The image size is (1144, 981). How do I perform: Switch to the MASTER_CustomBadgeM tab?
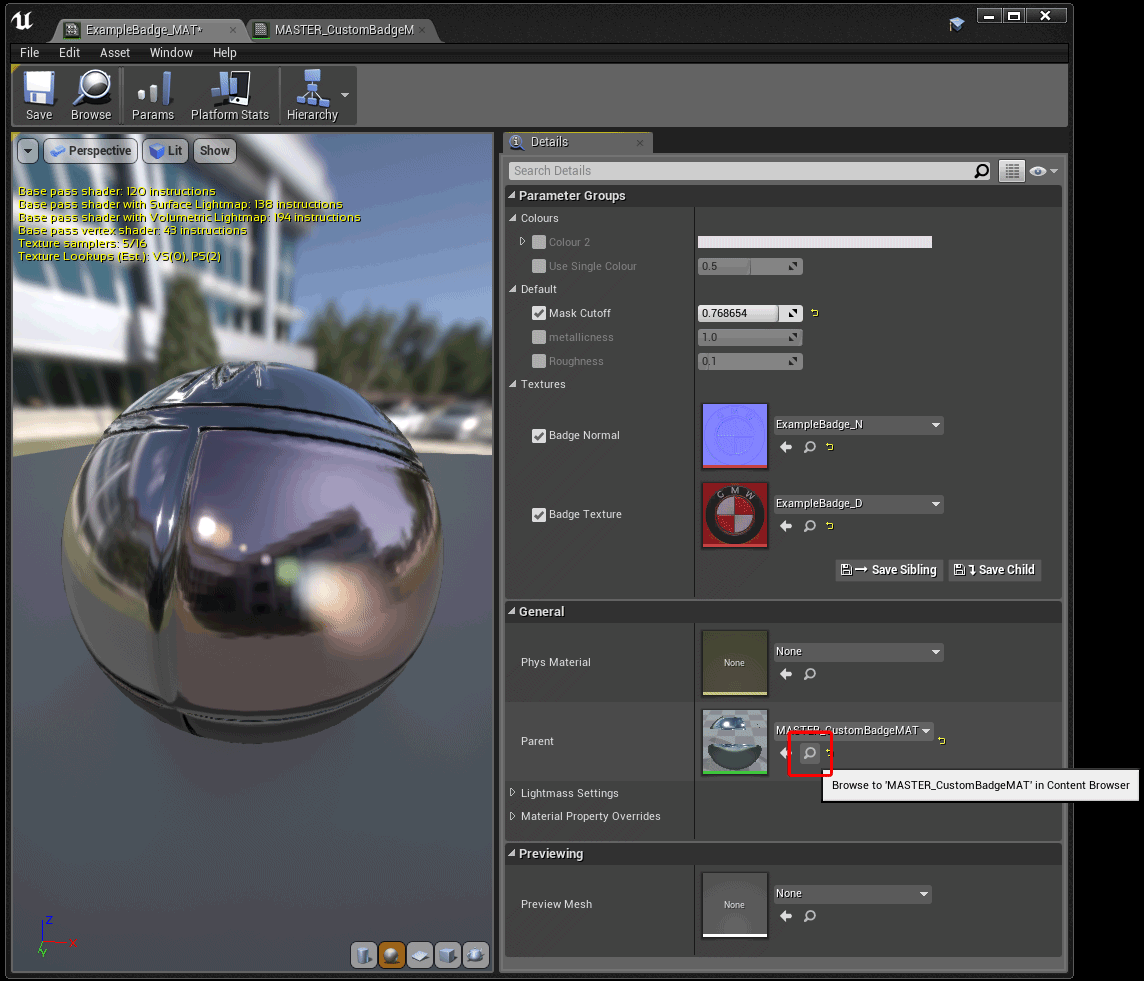pyautogui.click(x=340, y=30)
